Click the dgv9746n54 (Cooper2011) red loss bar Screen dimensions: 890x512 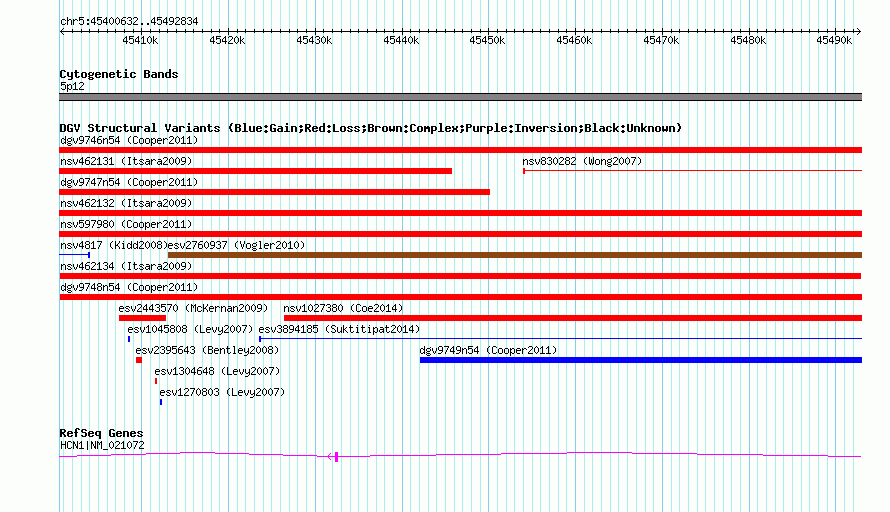coord(460,150)
